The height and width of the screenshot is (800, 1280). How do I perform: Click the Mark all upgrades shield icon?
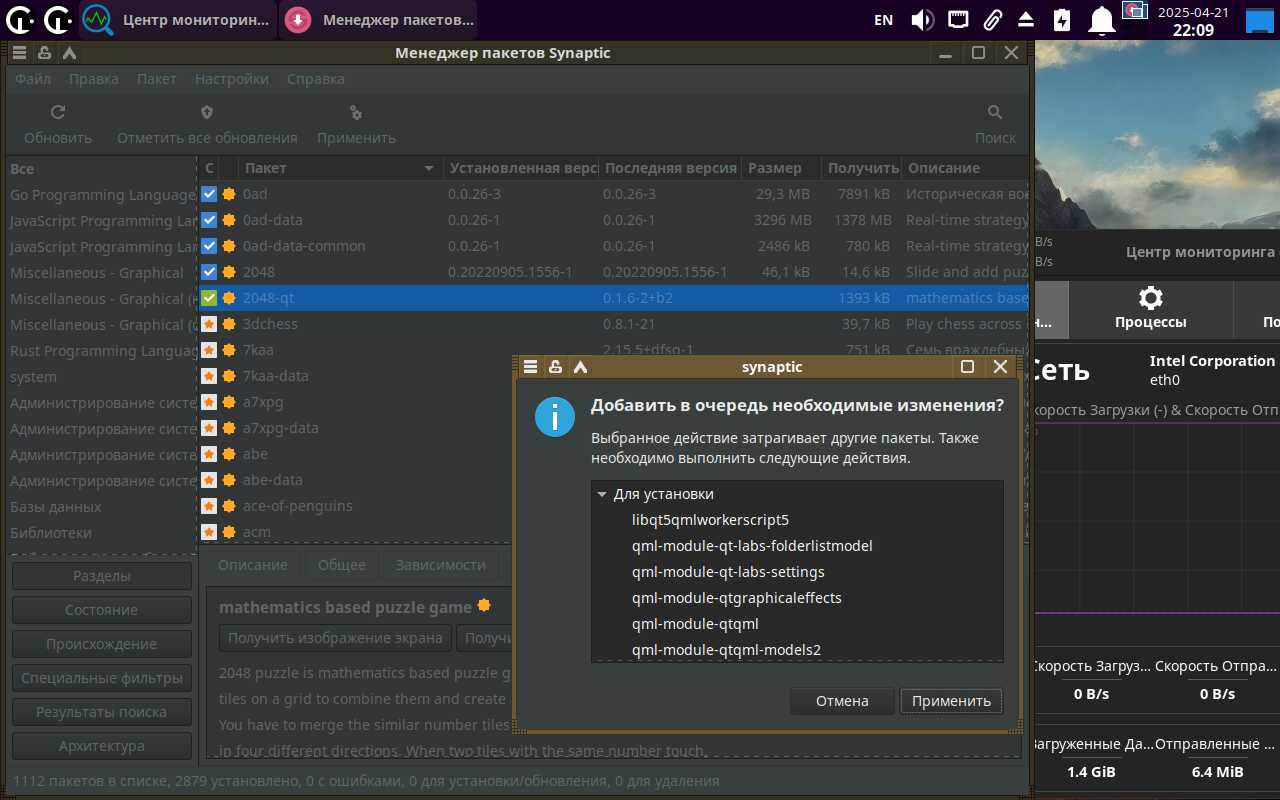[x=207, y=113]
